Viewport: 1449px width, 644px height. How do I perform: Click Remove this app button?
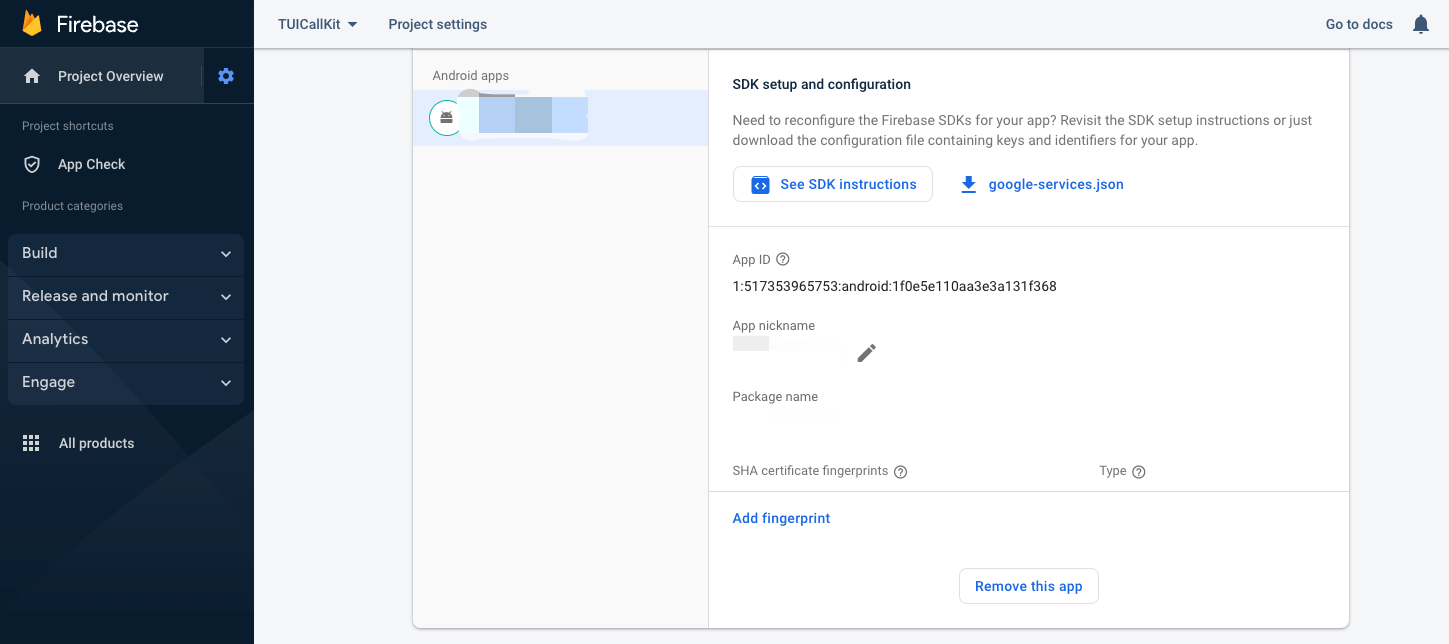tap(1028, 586)
